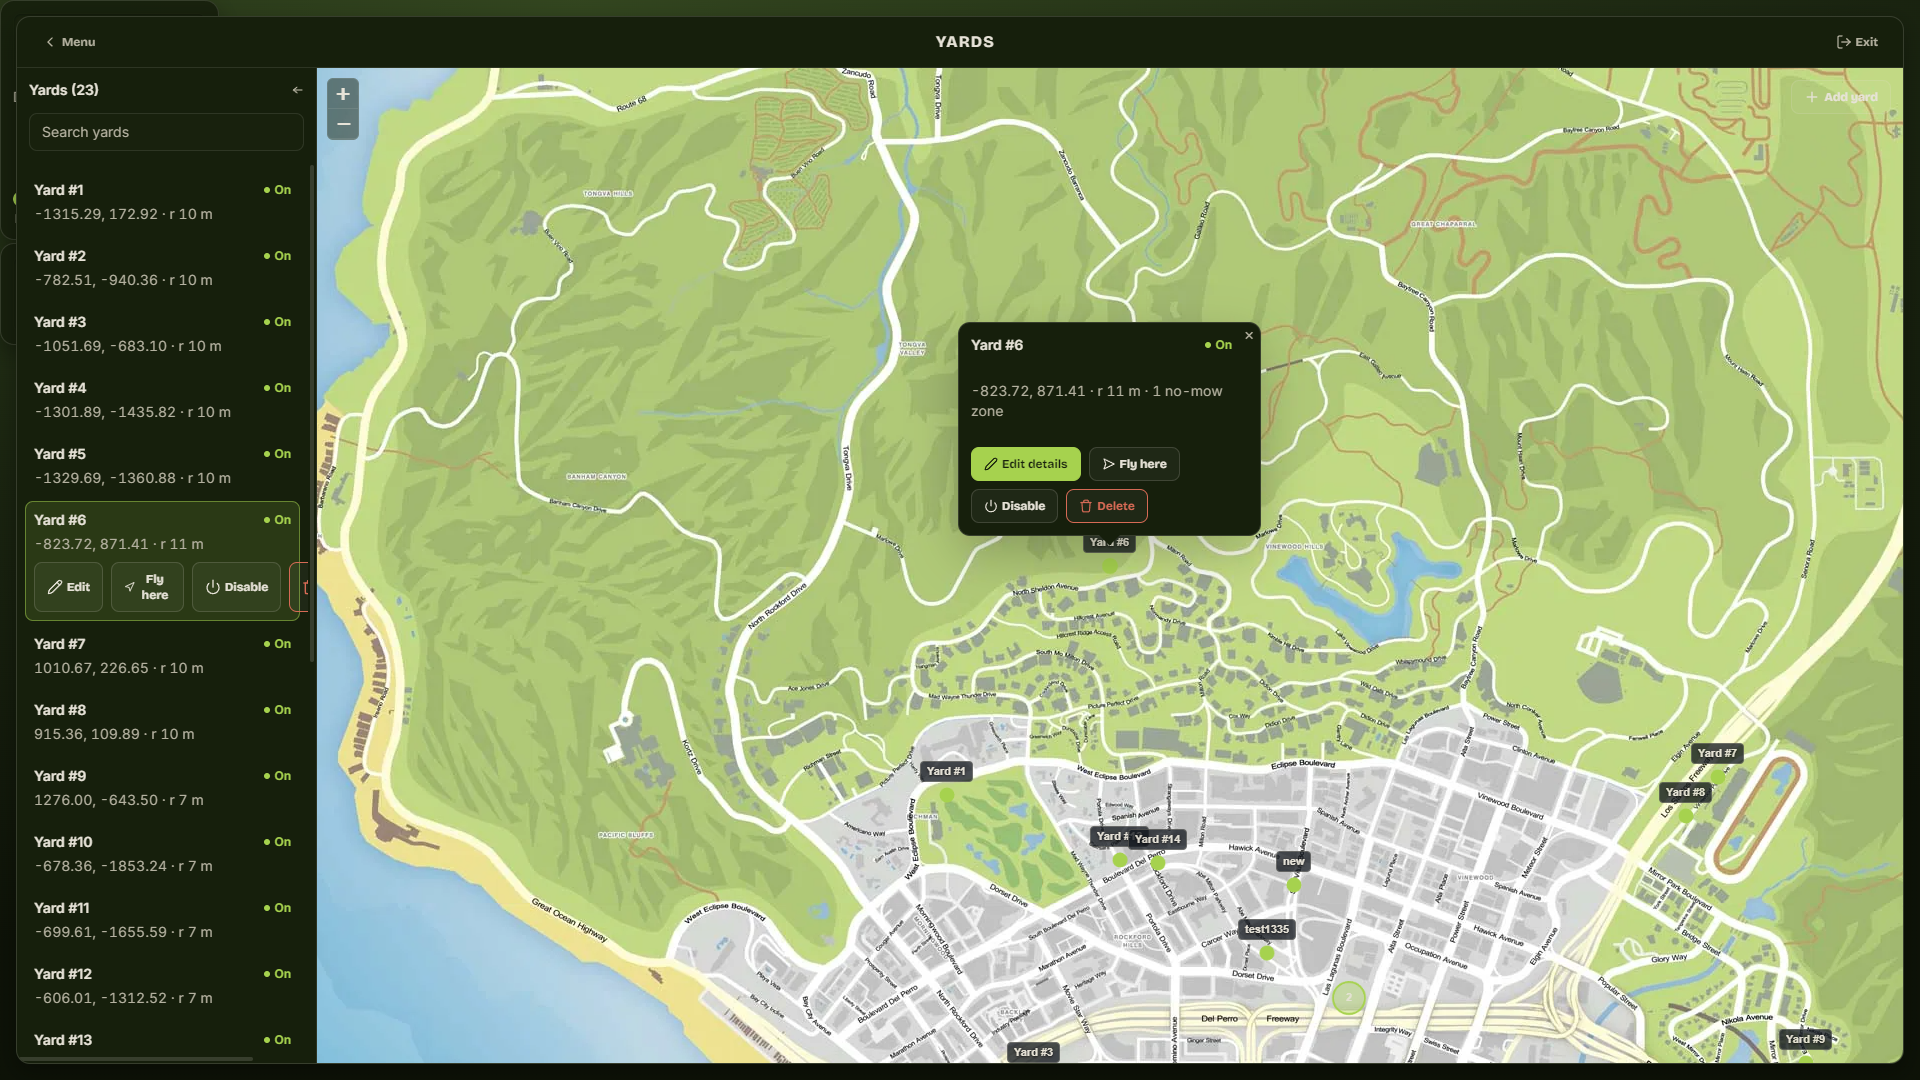Screen dimensions: 1920x1080
Task: Zoom out the map with minus button
Action: click(343, 125)
